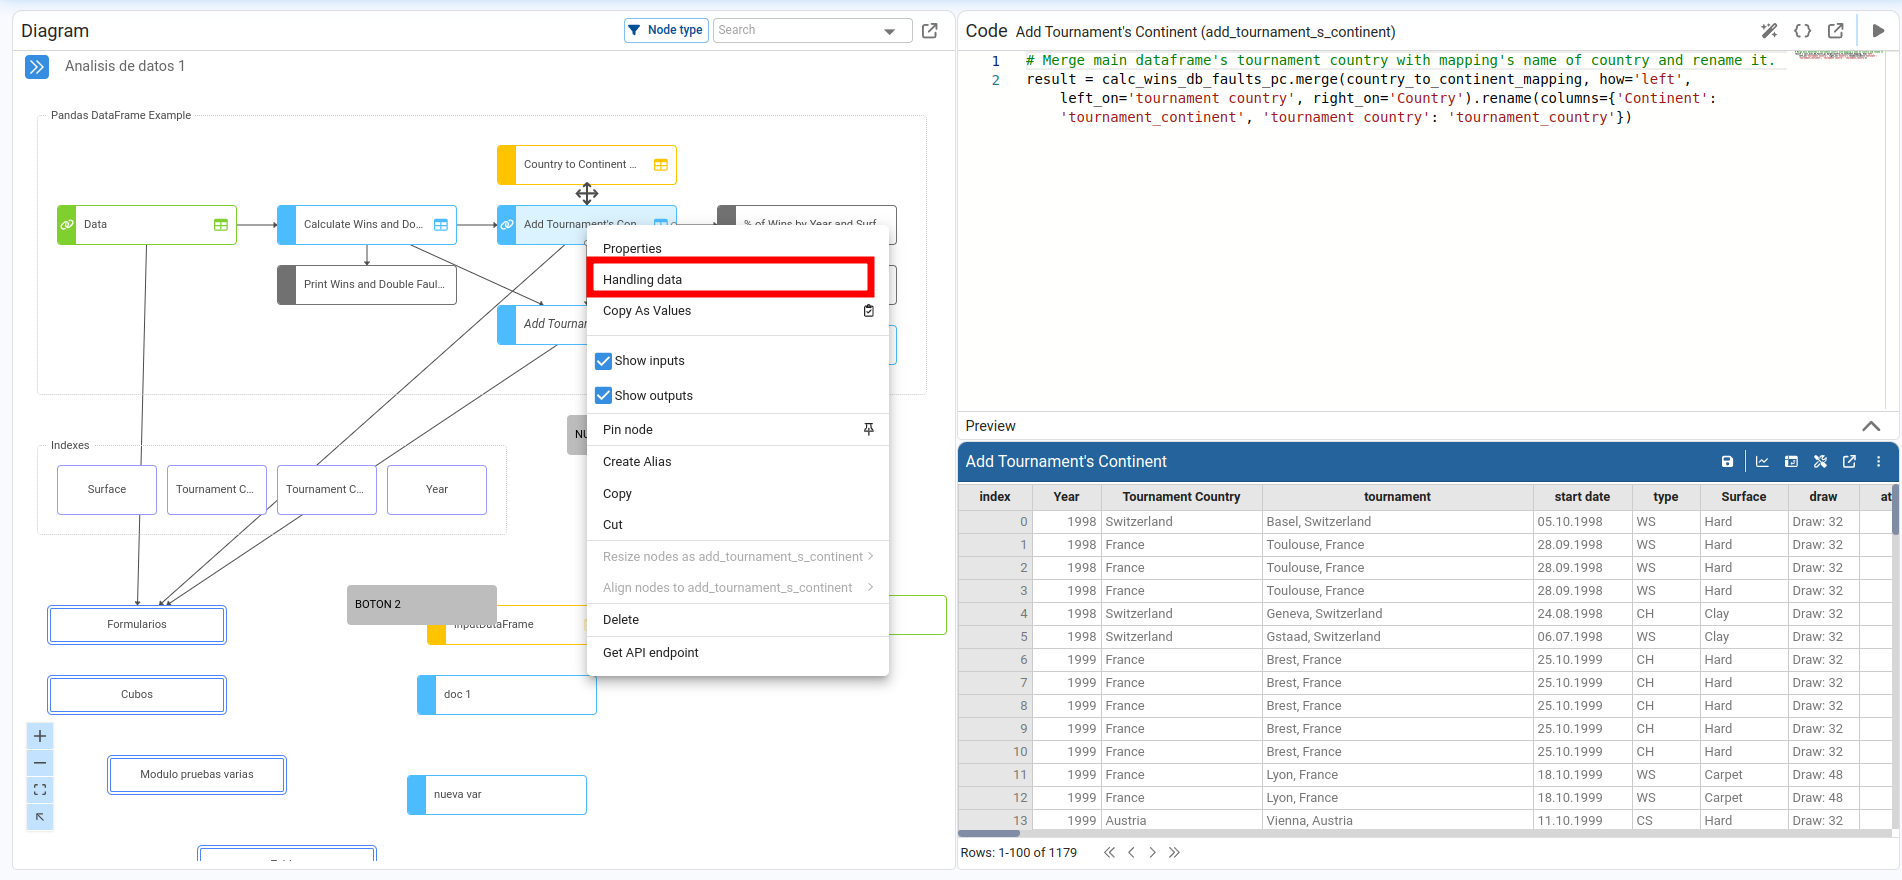Viewport: 1902px width, 880px height.
Task: Choose Create Alias in context menu
Action: pyautogui.click(x=637, y=462)
